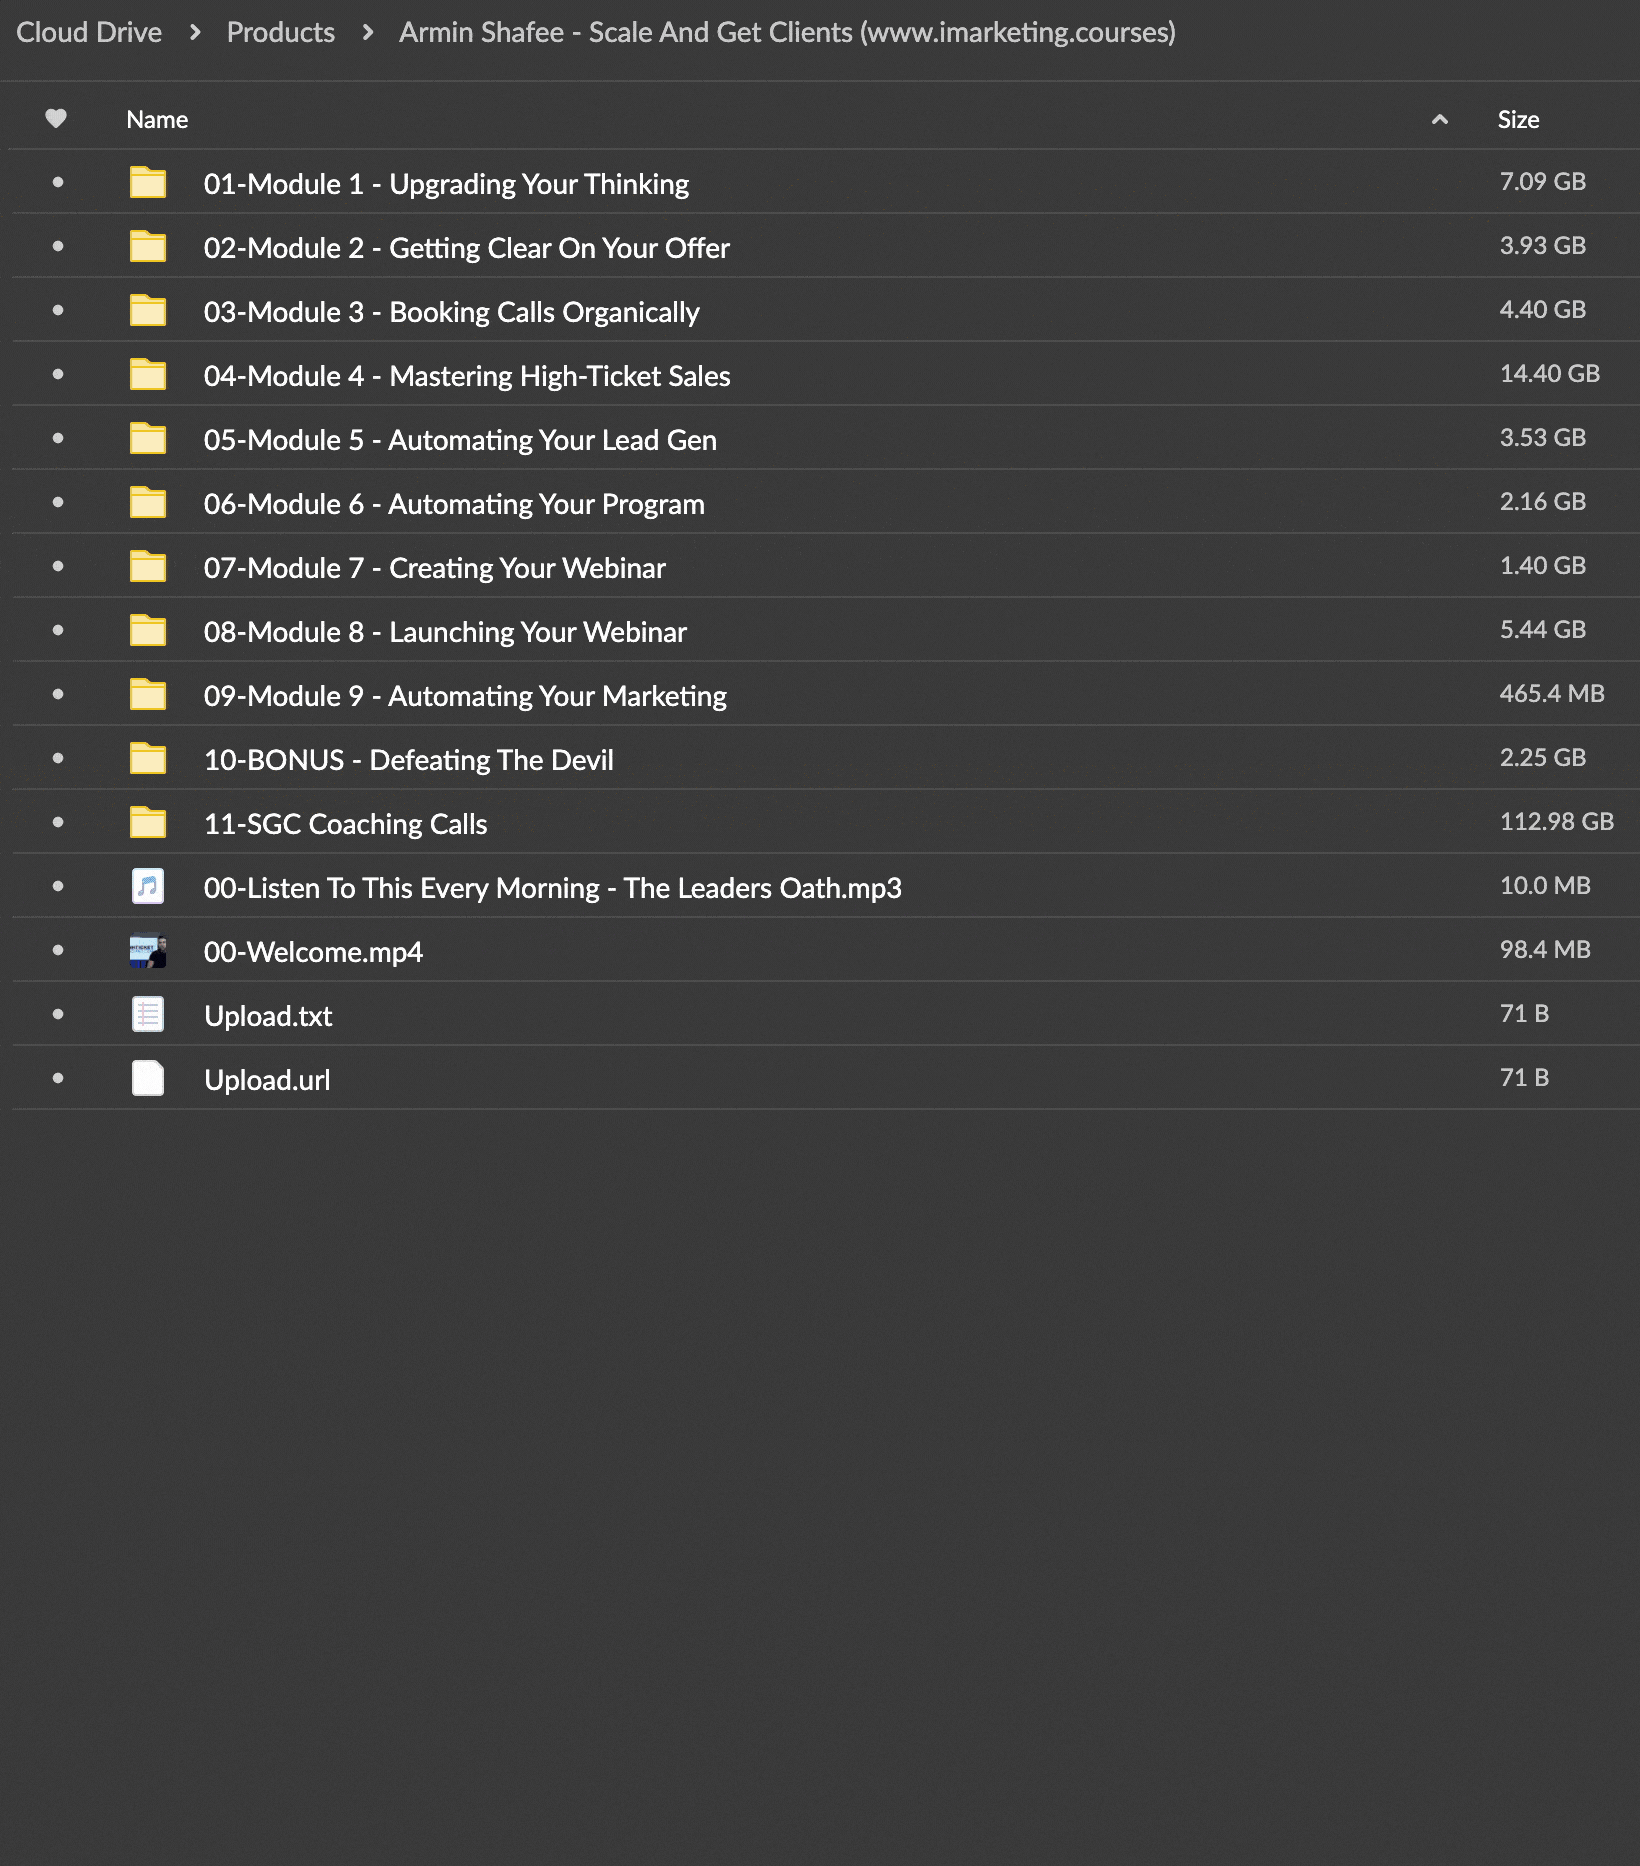Click the folder icon for 01-Module 1
Screen dimensions: 1640x1866
(x=148, y=183)
